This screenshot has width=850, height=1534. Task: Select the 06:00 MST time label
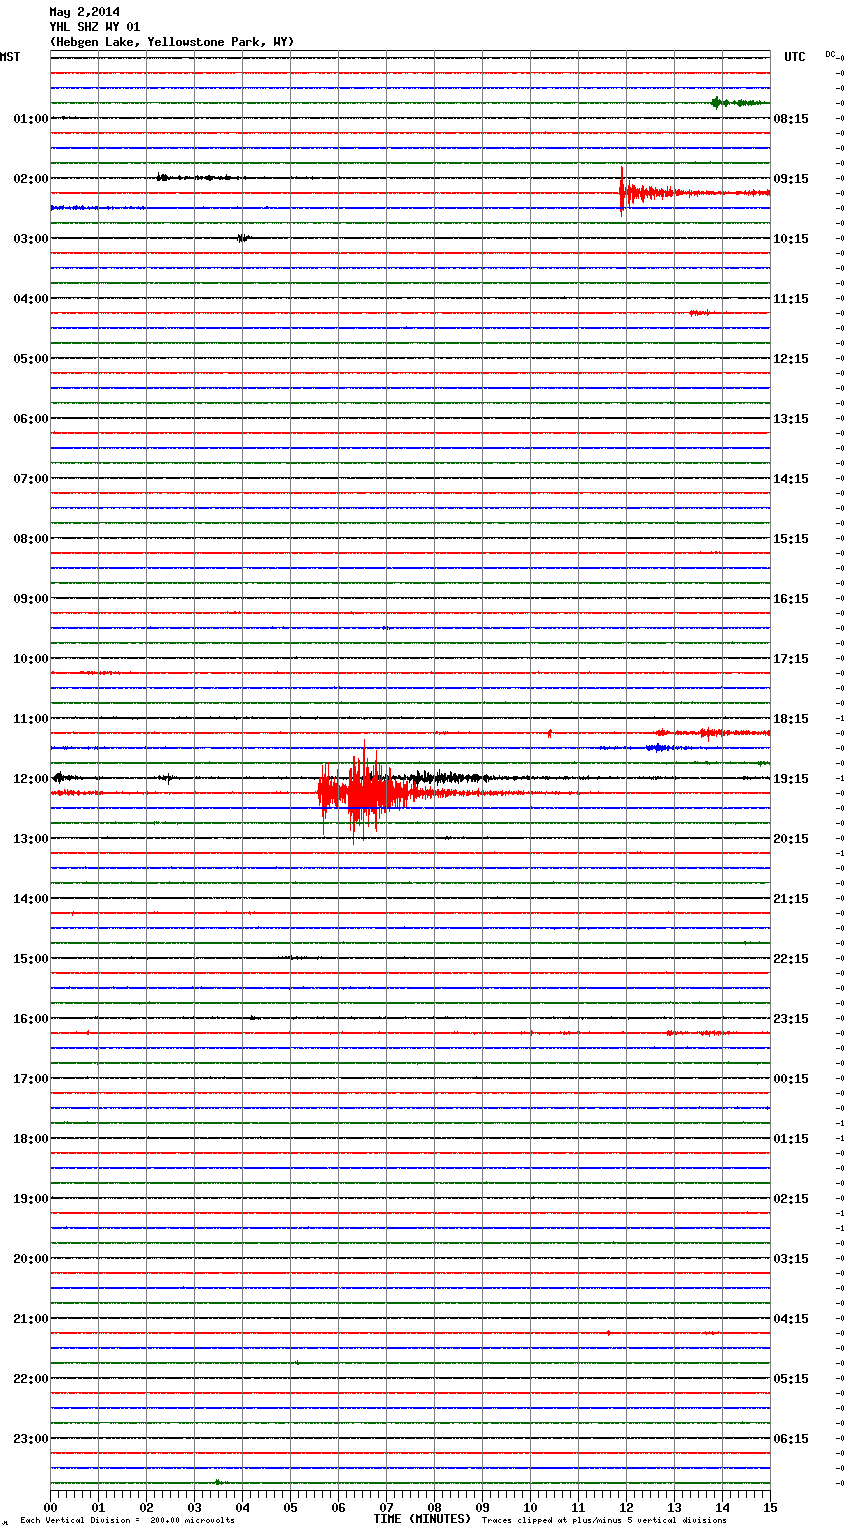click(x=31, y=419)
